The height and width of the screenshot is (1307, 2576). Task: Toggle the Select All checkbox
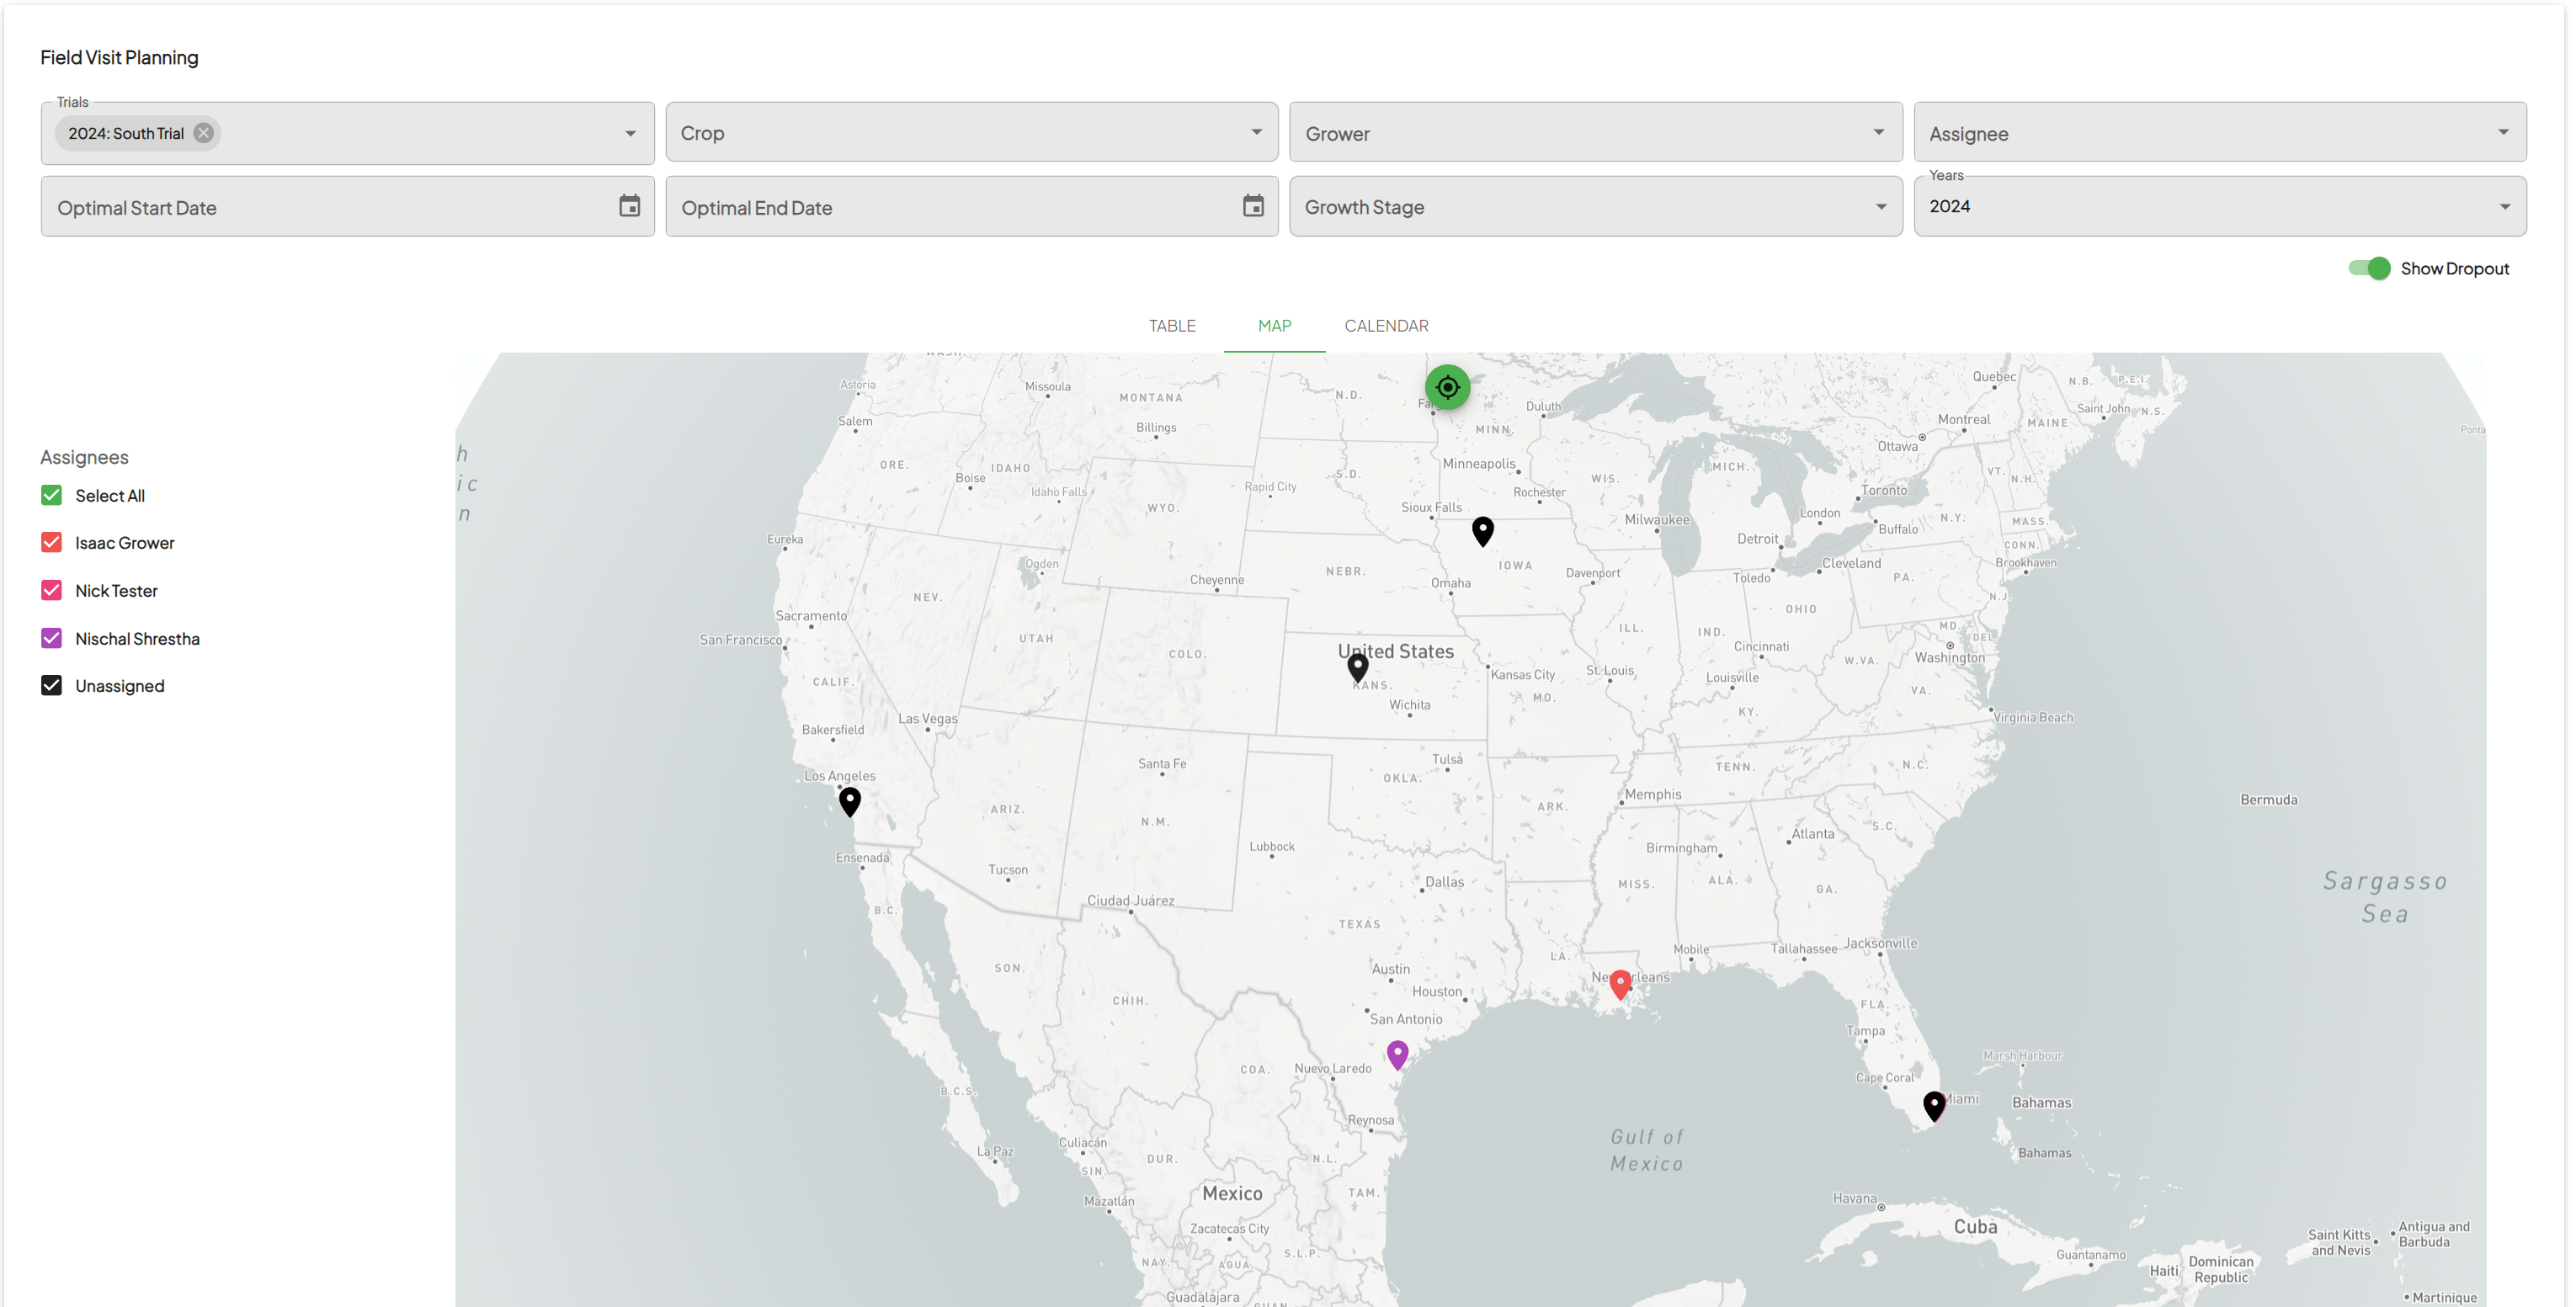tap(51, 495)
